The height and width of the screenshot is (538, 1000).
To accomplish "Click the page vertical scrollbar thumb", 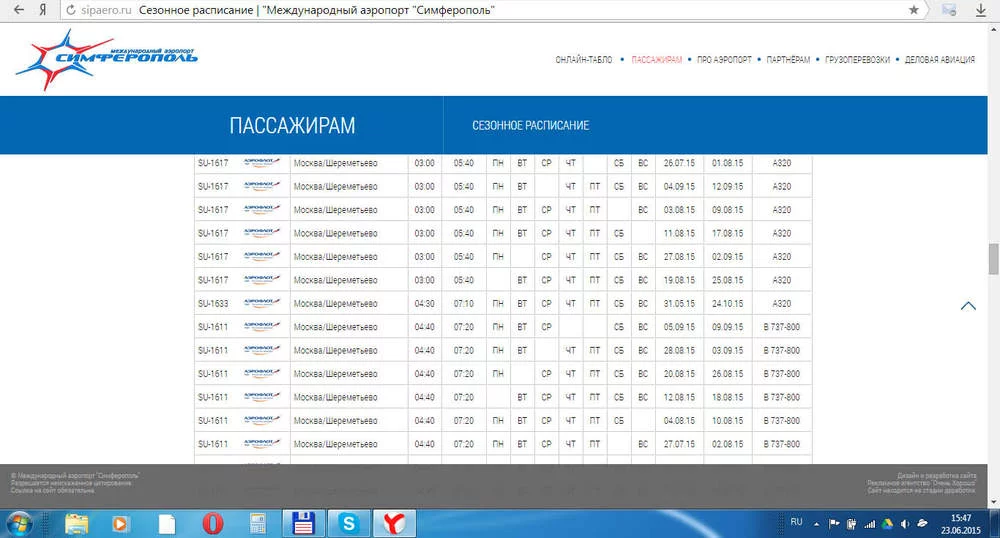I will [994, 258].
